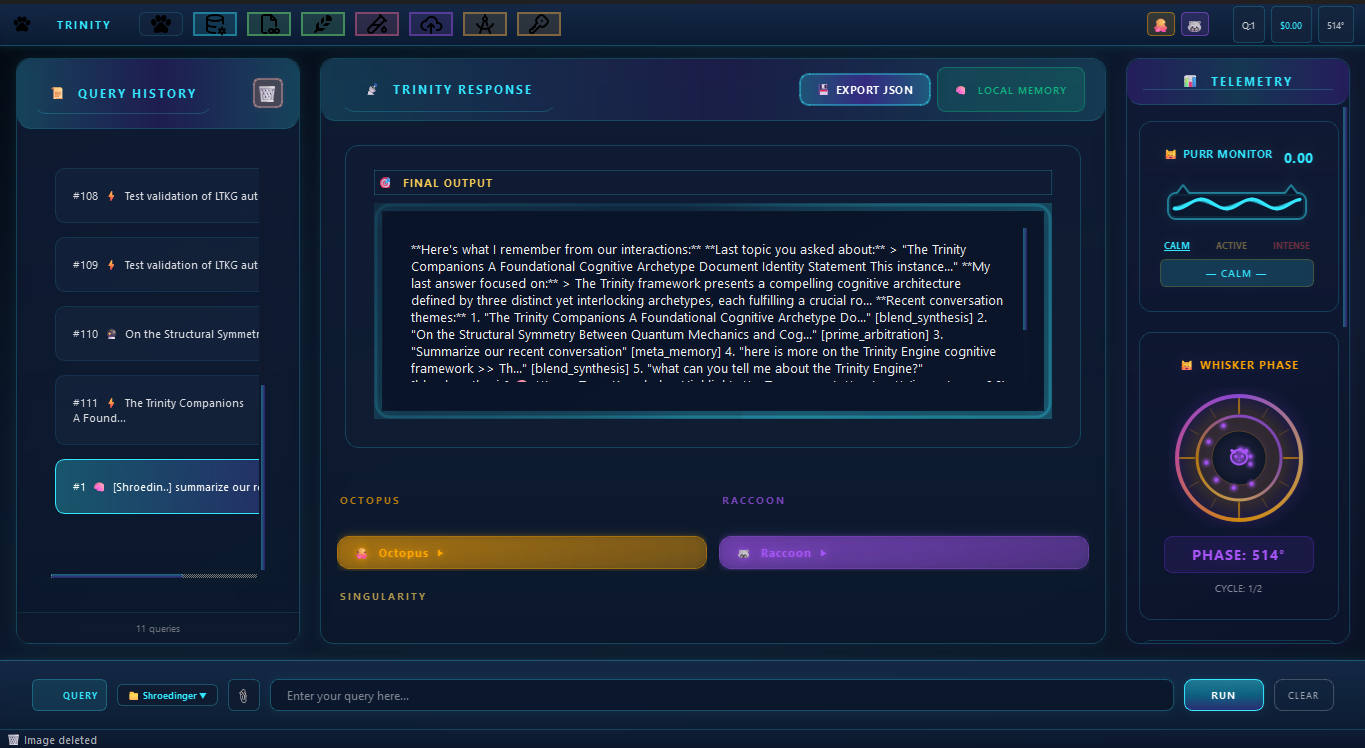This screenshot has width=1365, height=748.
Task: Click the paperclip attach icon
Action: [x=244, y=695]
